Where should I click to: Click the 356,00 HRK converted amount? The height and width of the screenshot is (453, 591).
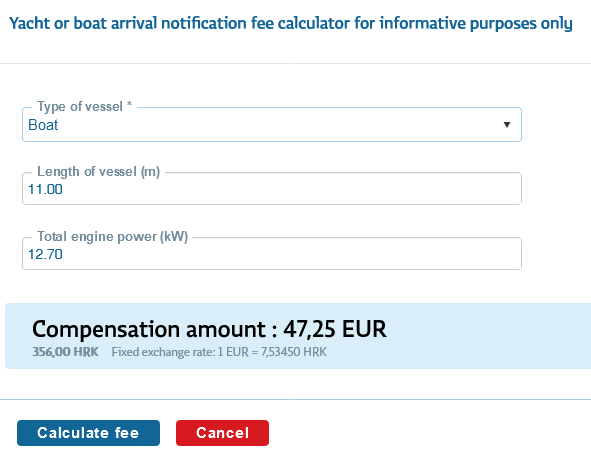pos(65,352)
